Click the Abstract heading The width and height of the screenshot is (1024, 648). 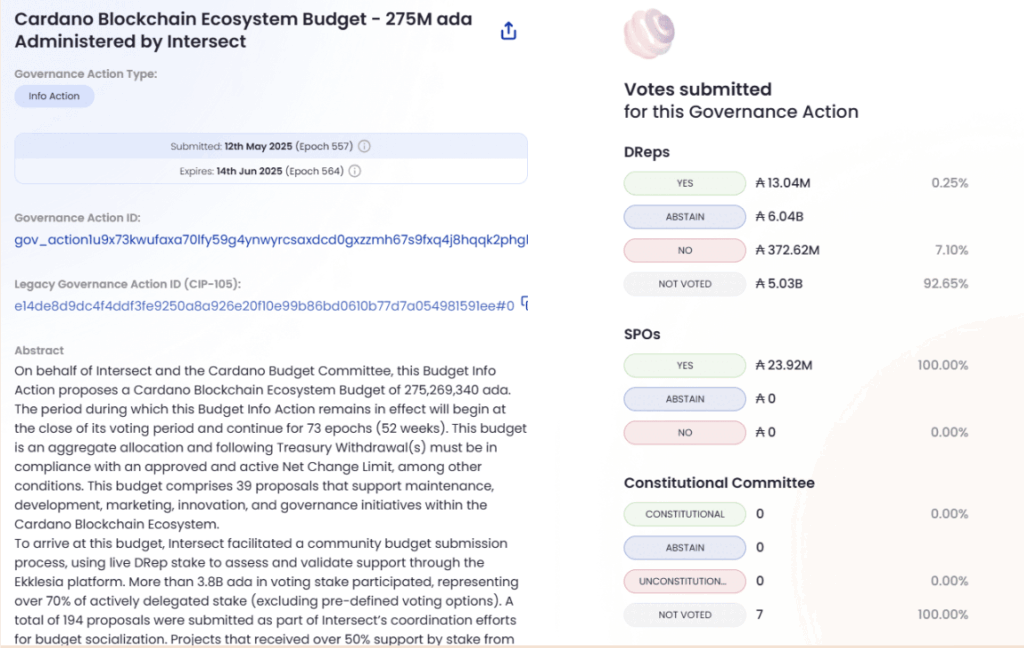click(39, 350)
